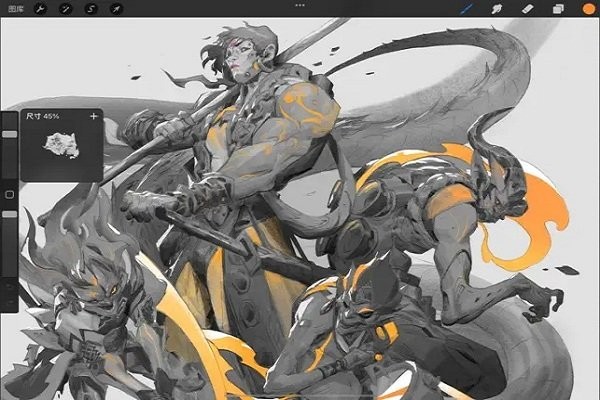
Task: Tap the flame-haired character's glowing eyes
Action: click(107, 287)
